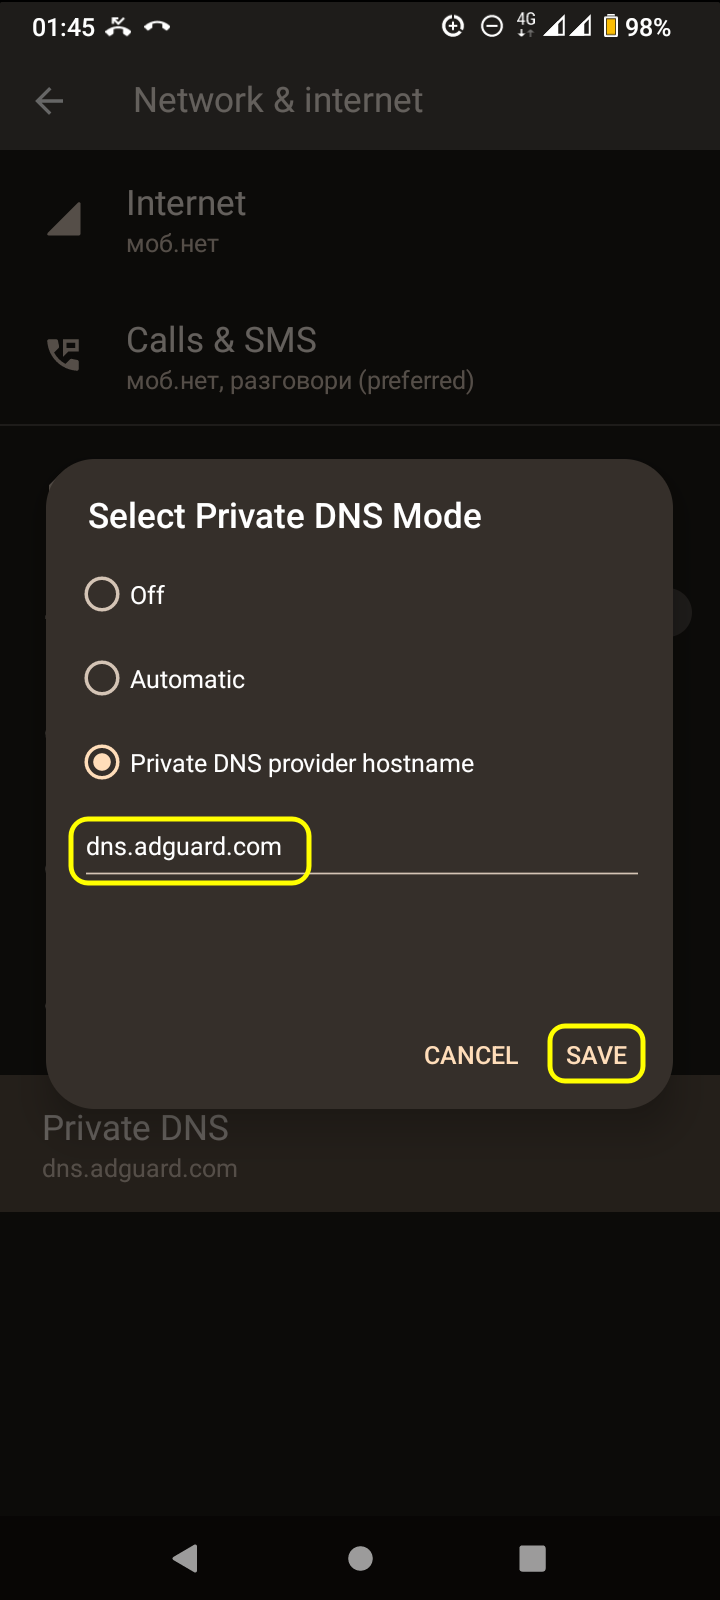Tap the Internet signal triangle icon

[x=64, y=219]
